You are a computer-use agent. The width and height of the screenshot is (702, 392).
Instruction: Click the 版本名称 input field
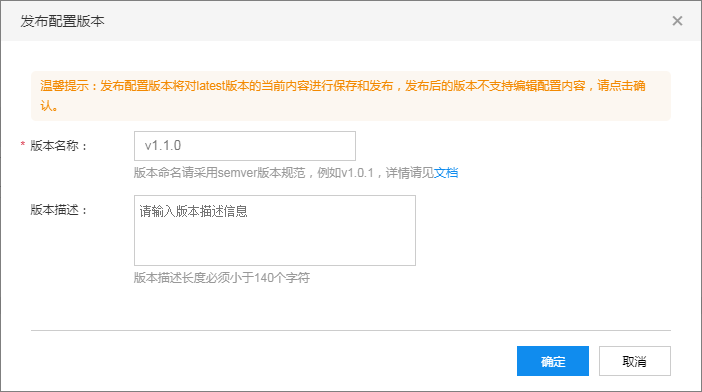(x=245, y=146)
